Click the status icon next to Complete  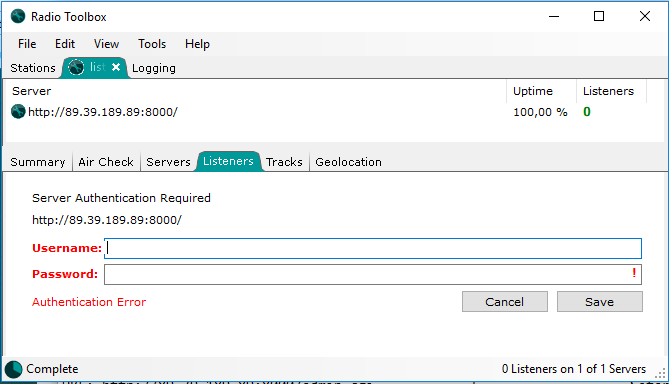[14, 369]
